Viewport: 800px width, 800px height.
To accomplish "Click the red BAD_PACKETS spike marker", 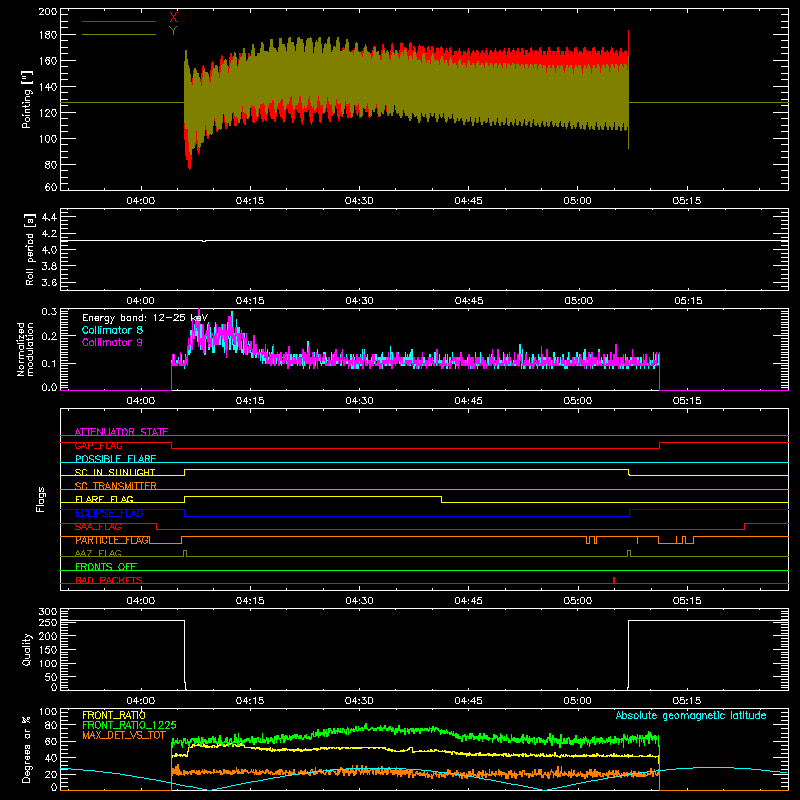I will click(614, 580).
